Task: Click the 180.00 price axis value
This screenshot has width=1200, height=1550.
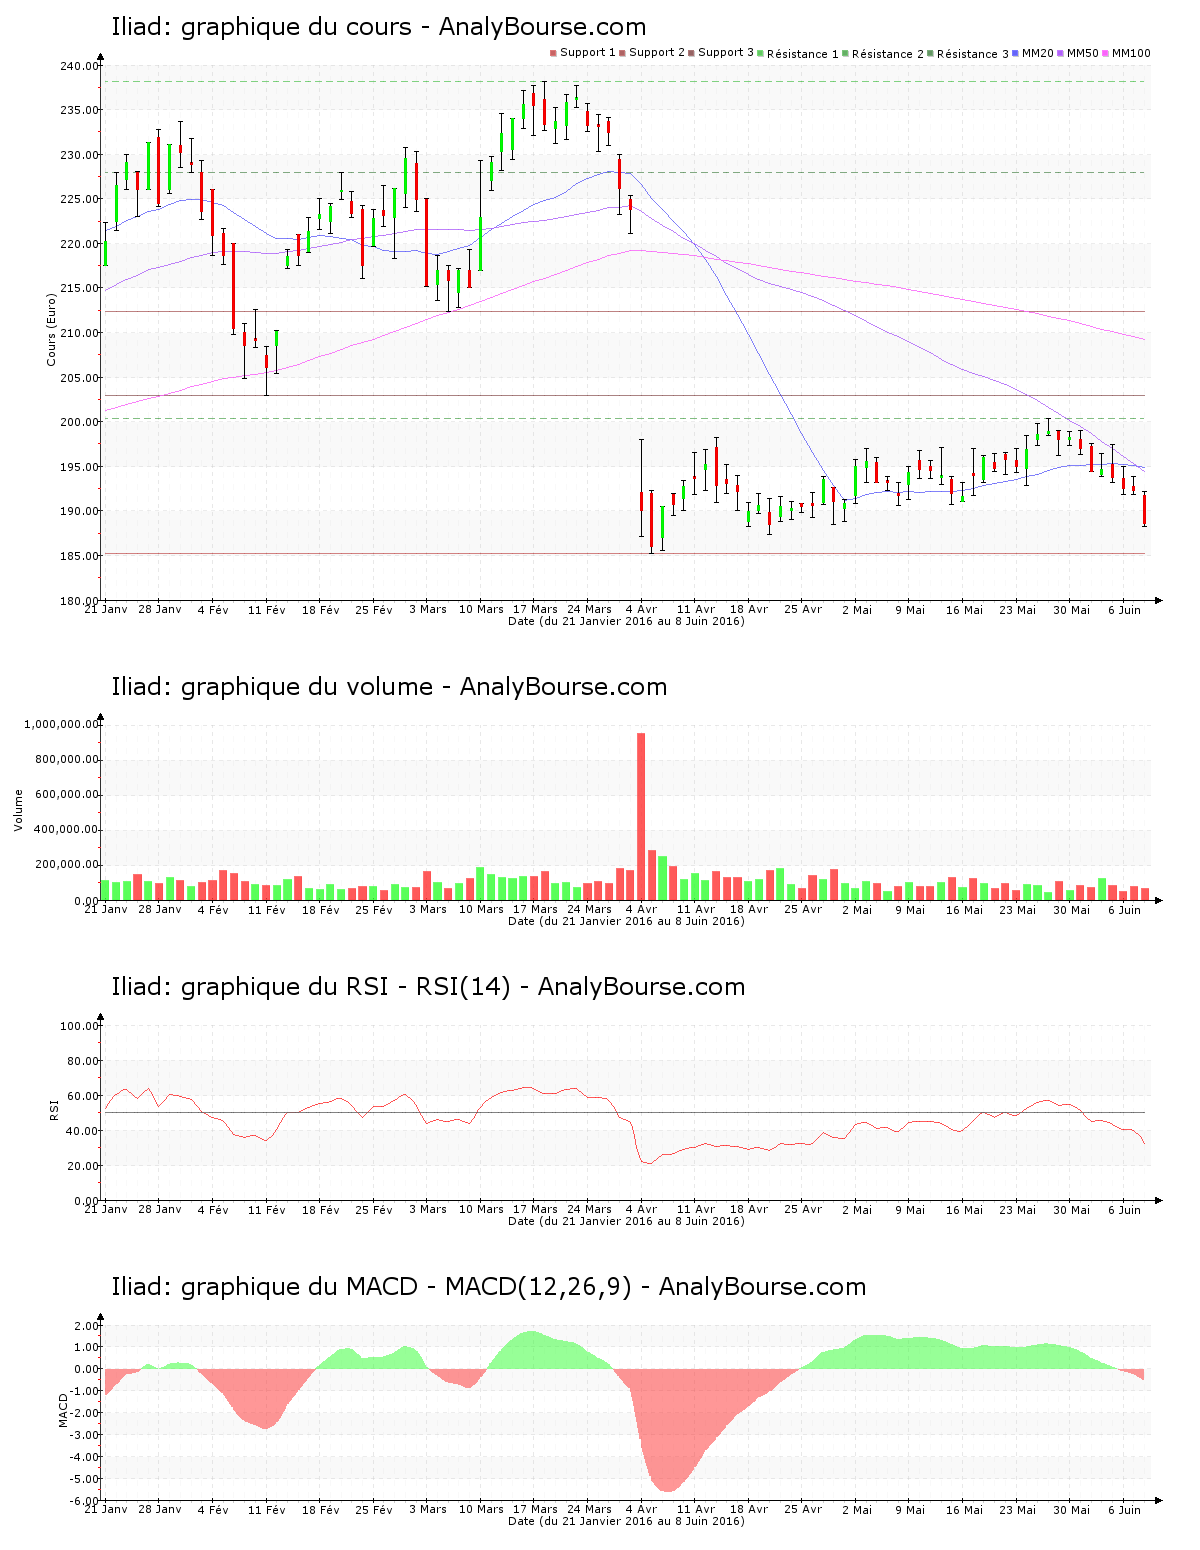Action: [80, 601]
